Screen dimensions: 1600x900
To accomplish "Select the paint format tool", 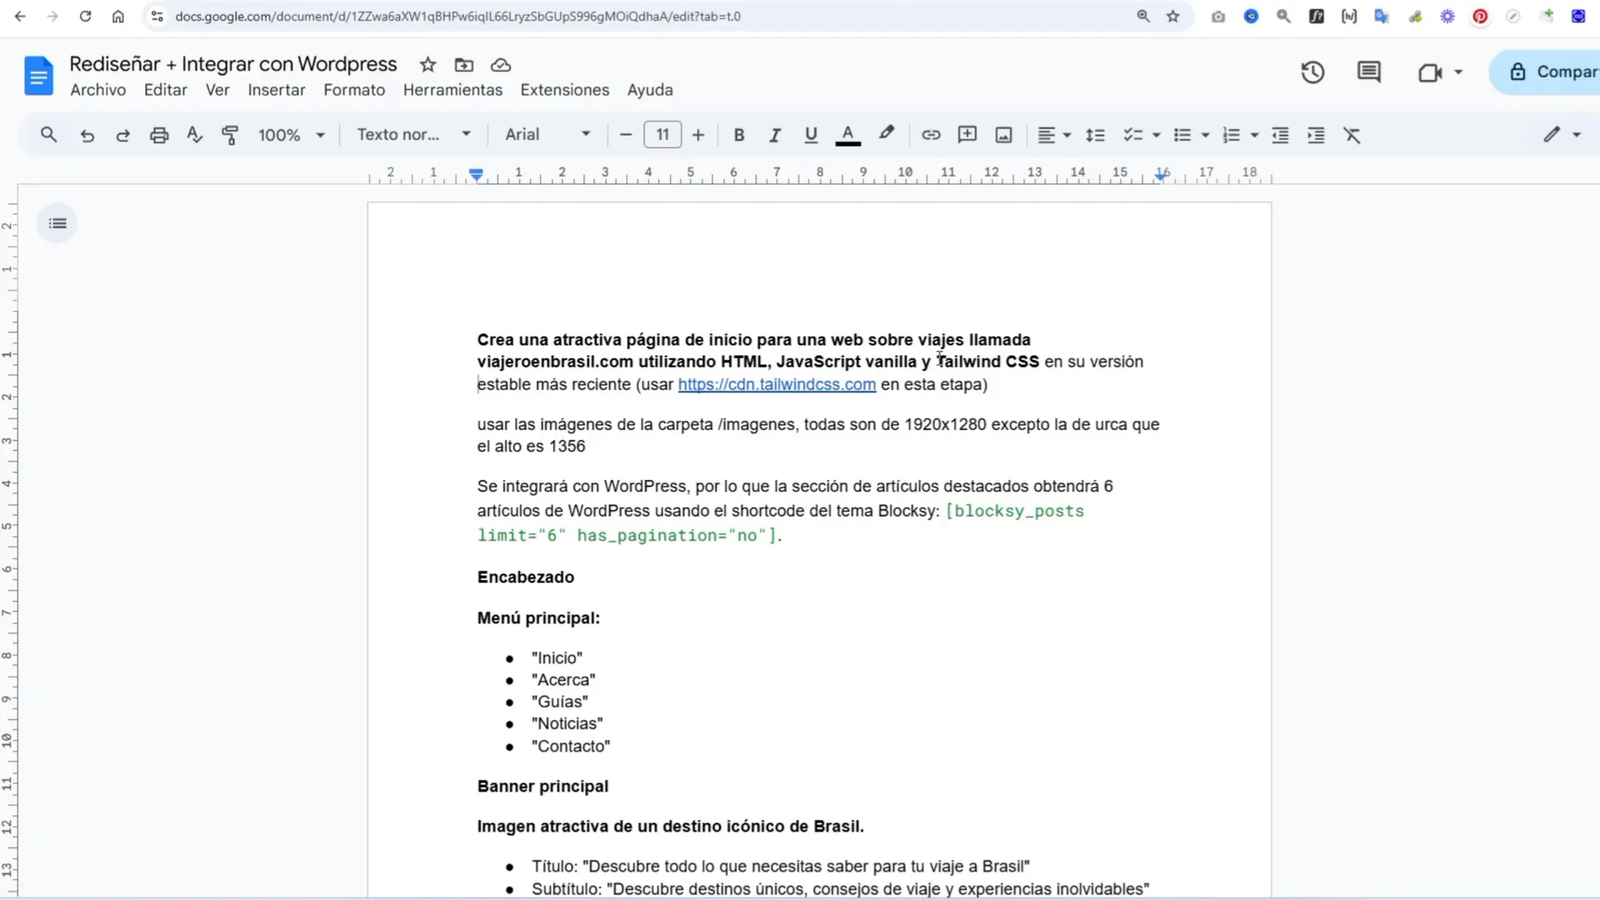I will 230,134.
